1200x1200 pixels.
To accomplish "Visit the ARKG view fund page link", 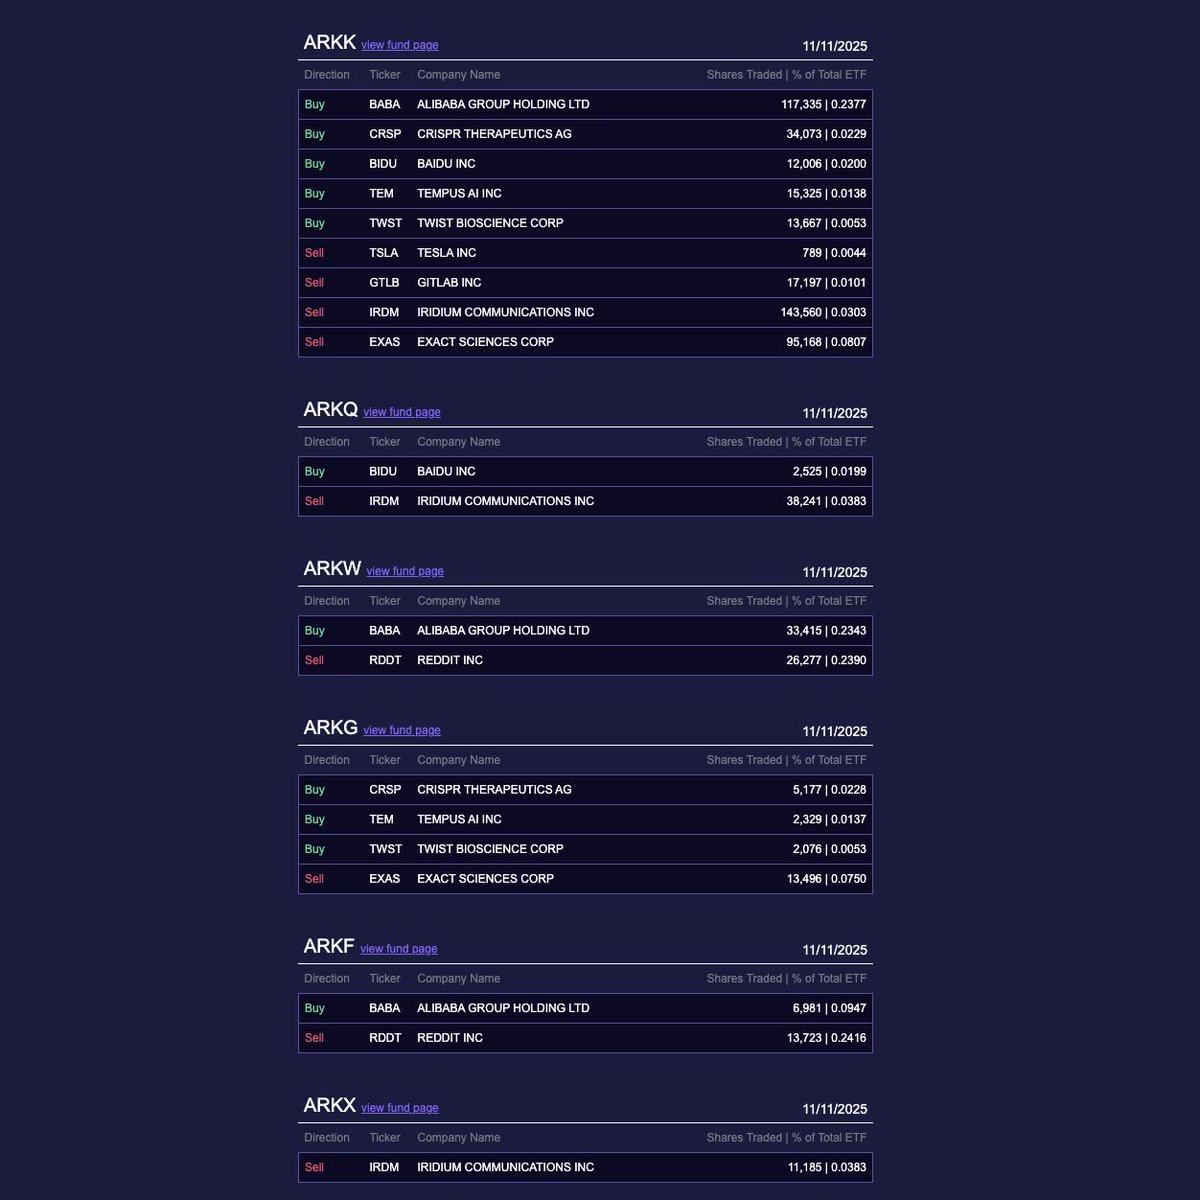I will pyautogui.click(x=401, y=730).
